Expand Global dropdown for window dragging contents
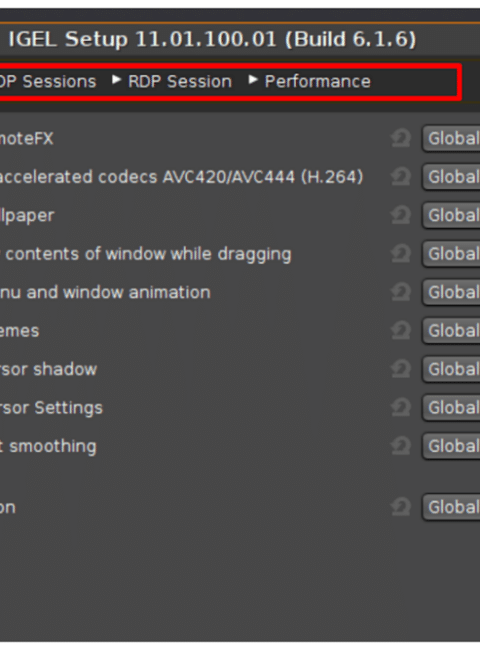This screenshot has width=480, height=650. tap(451, 254)
